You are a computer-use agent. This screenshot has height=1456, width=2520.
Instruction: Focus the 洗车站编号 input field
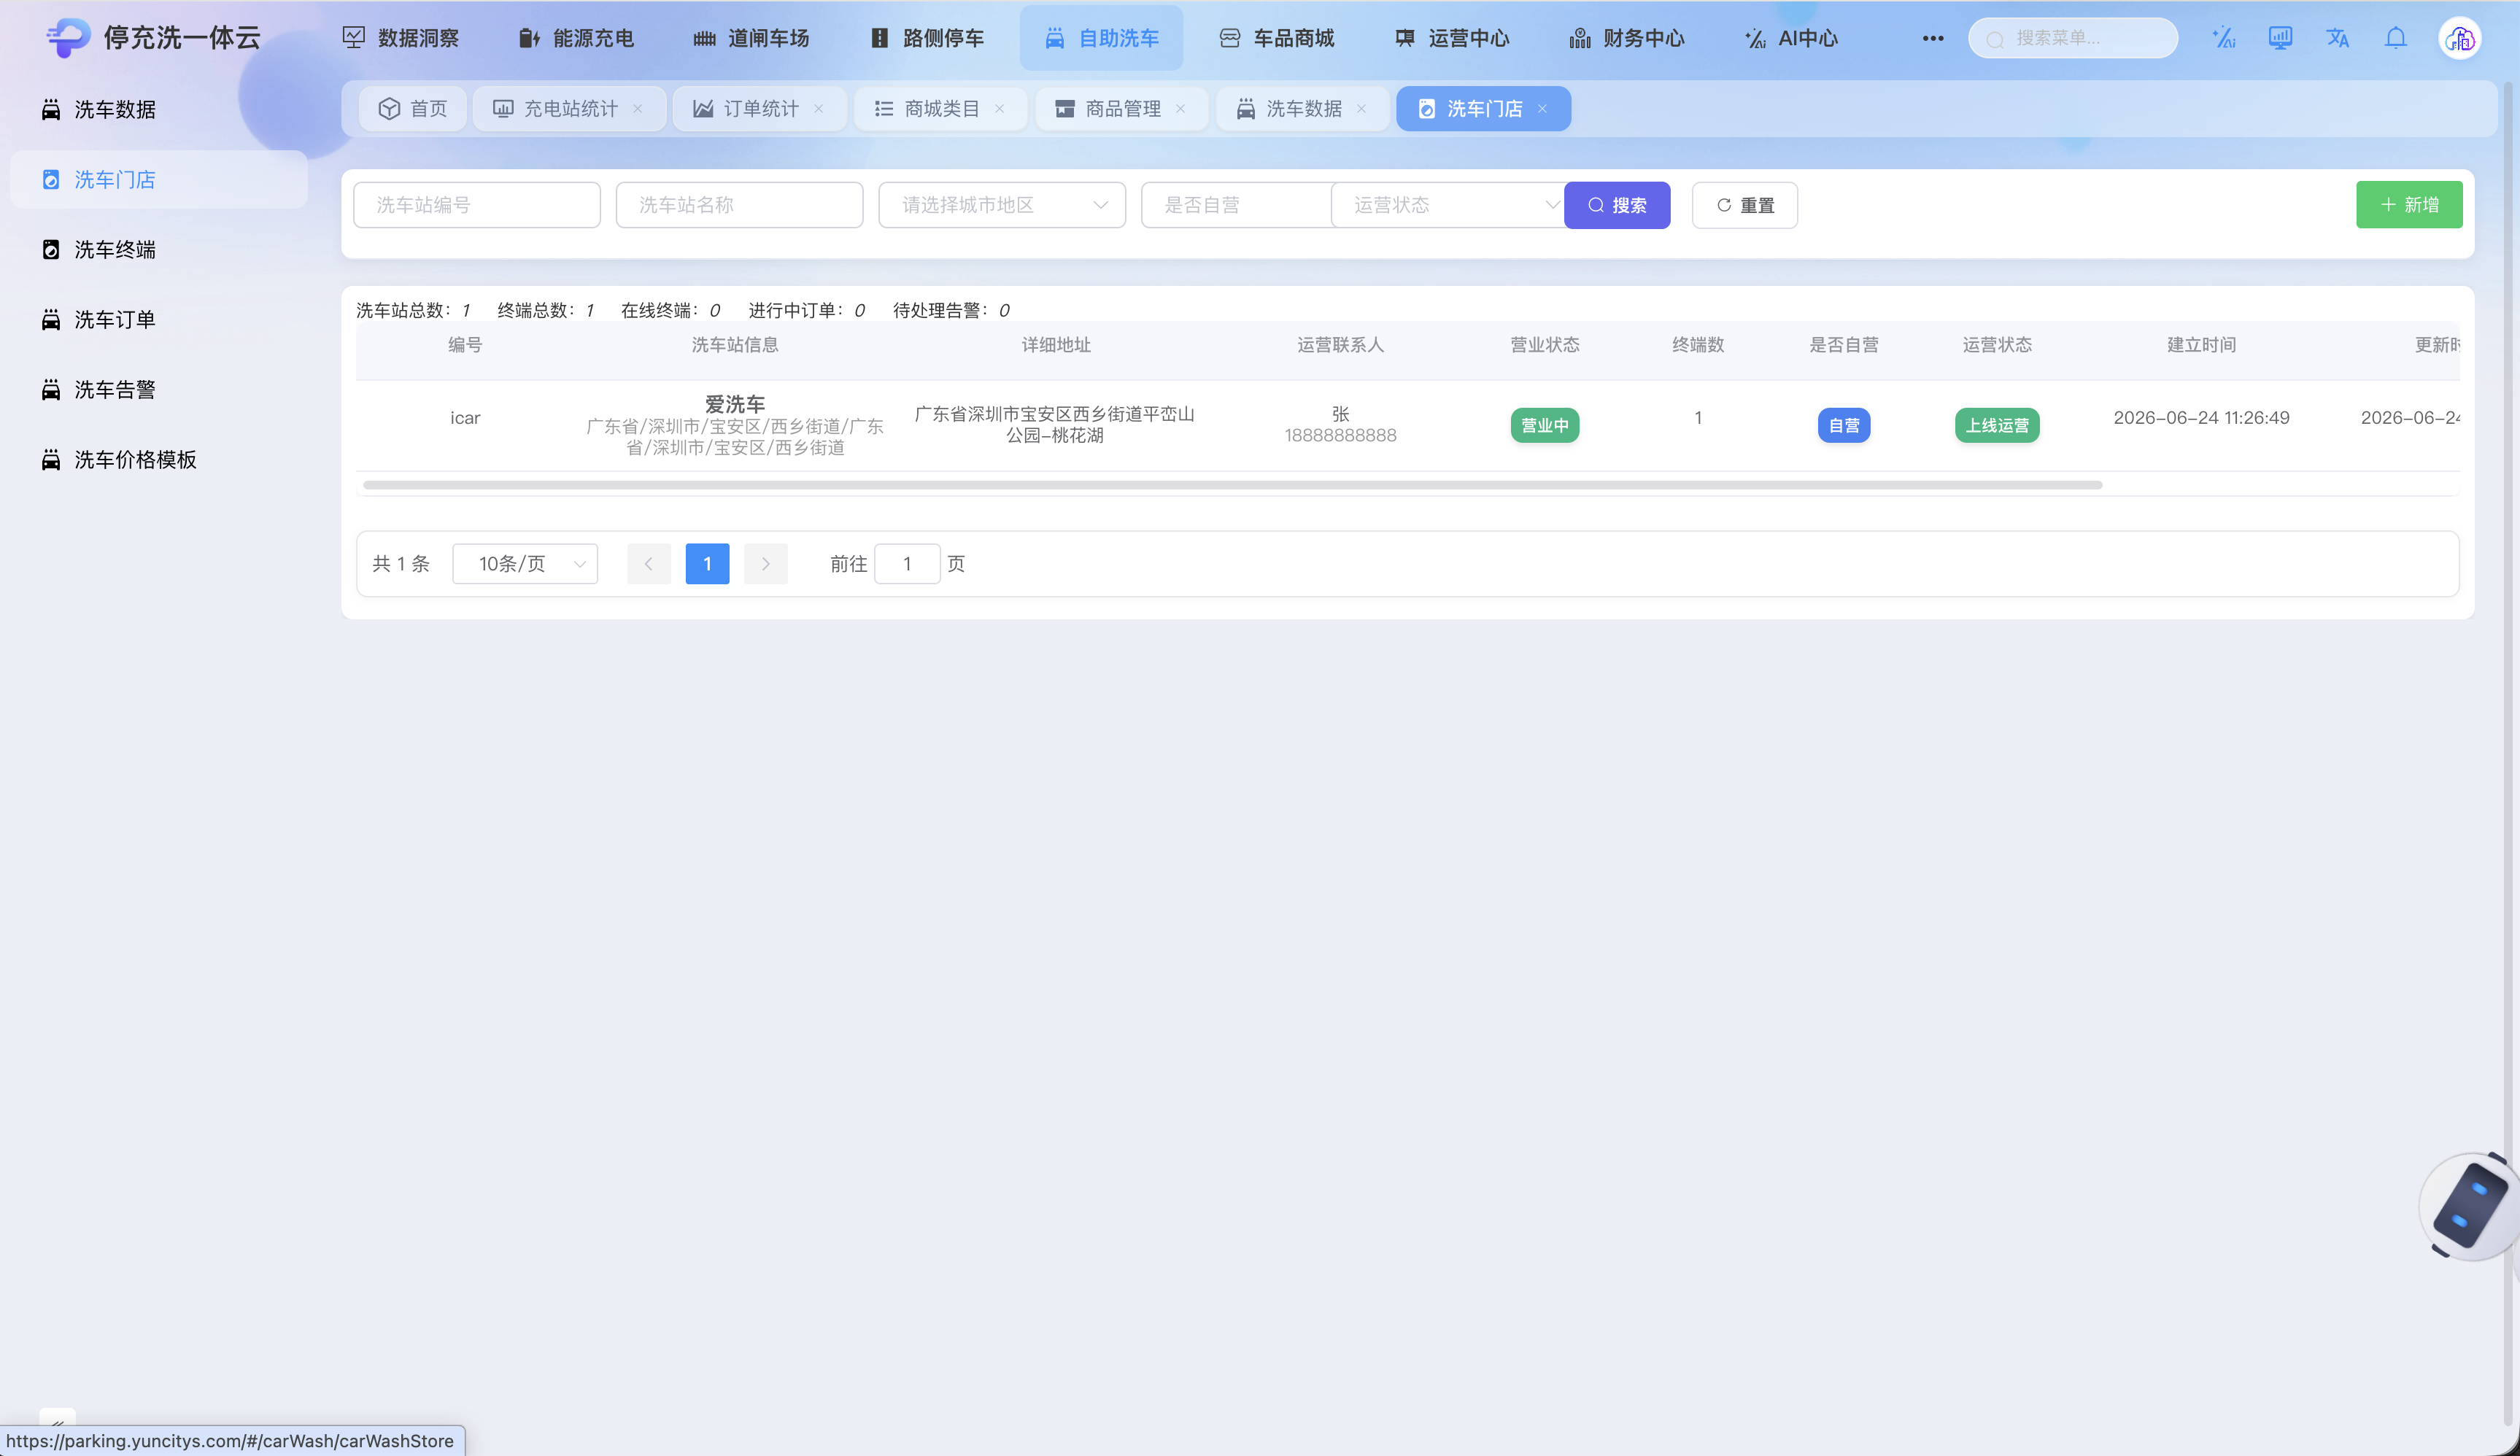click(x=477, y=205)
